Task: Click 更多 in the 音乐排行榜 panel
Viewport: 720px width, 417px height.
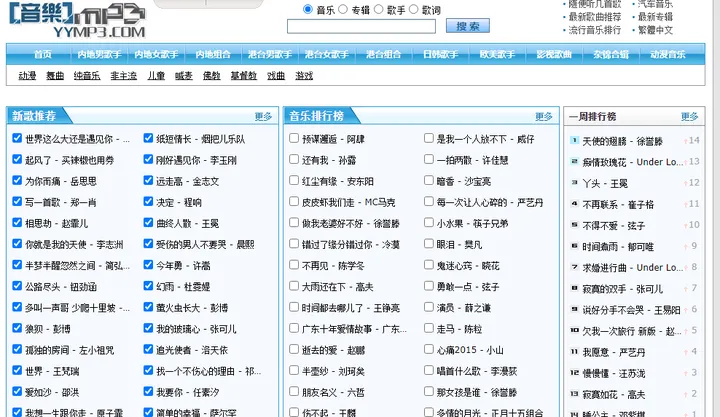Action: pyautogui.click(x=544, y=117)
